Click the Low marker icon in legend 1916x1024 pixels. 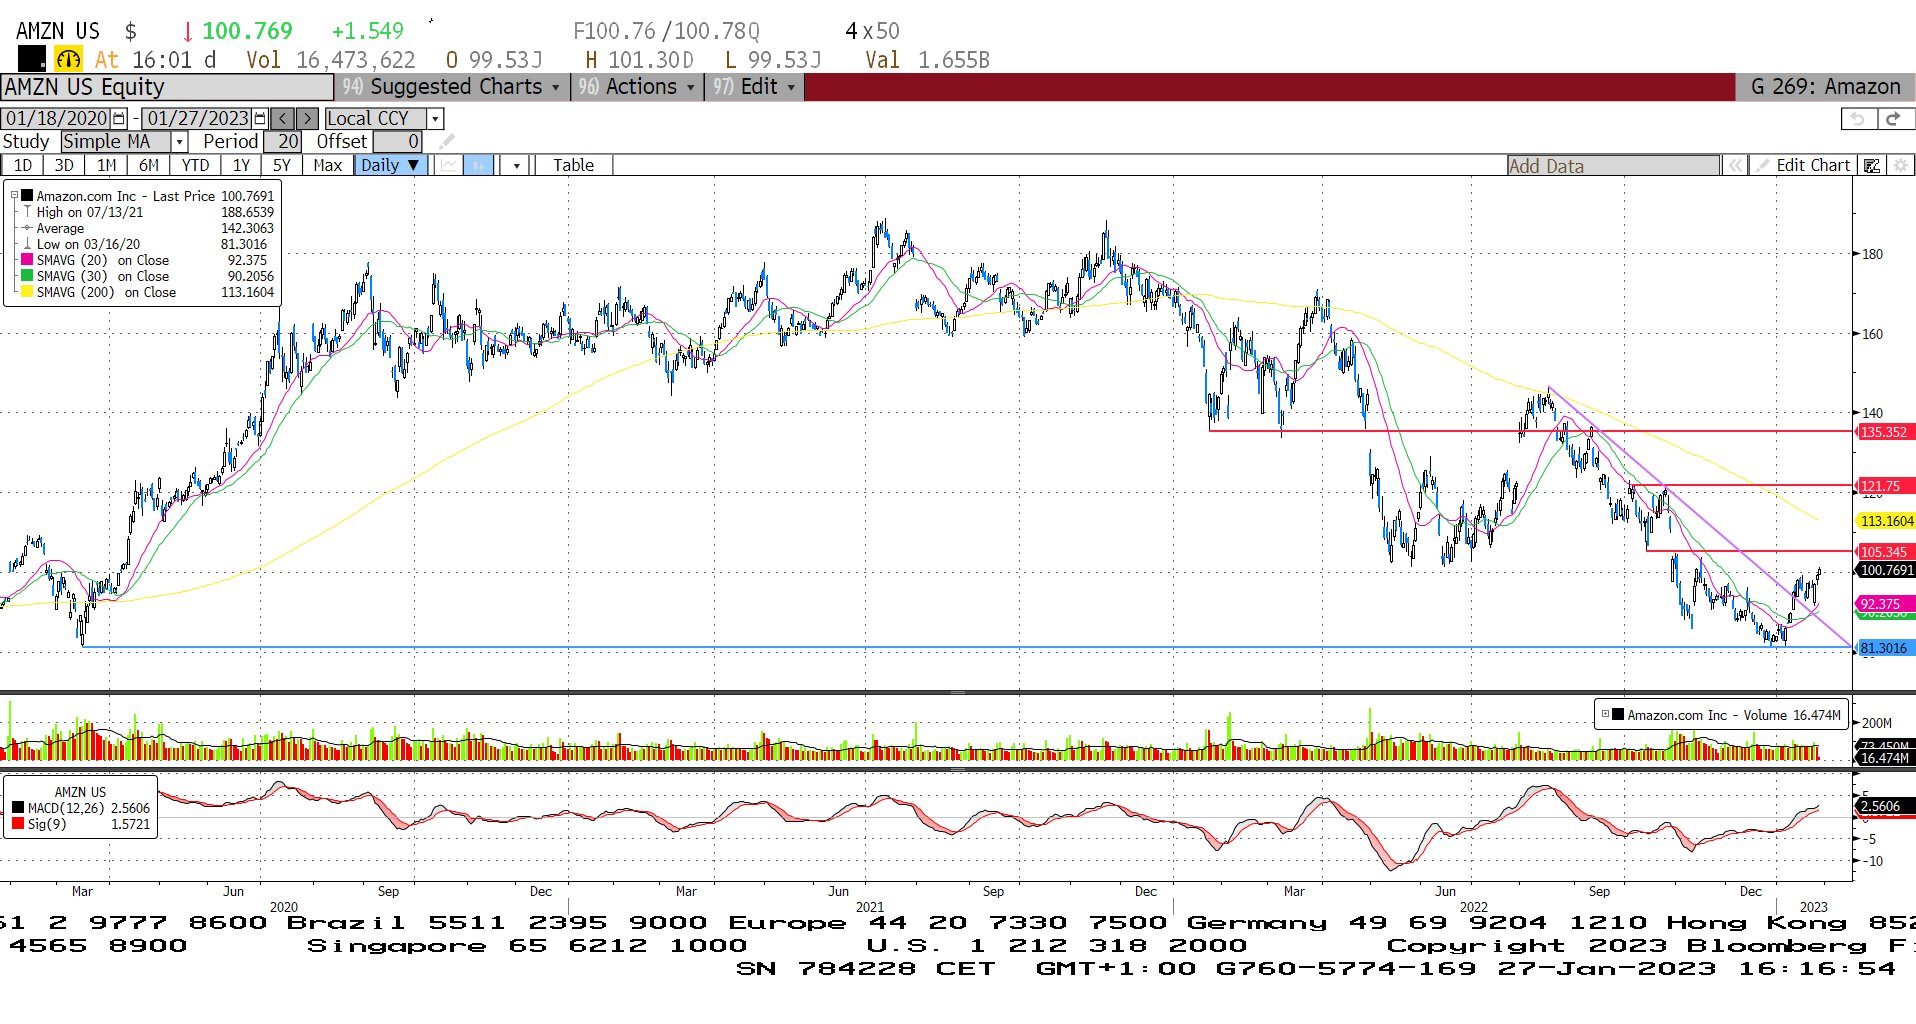(27, 244)
